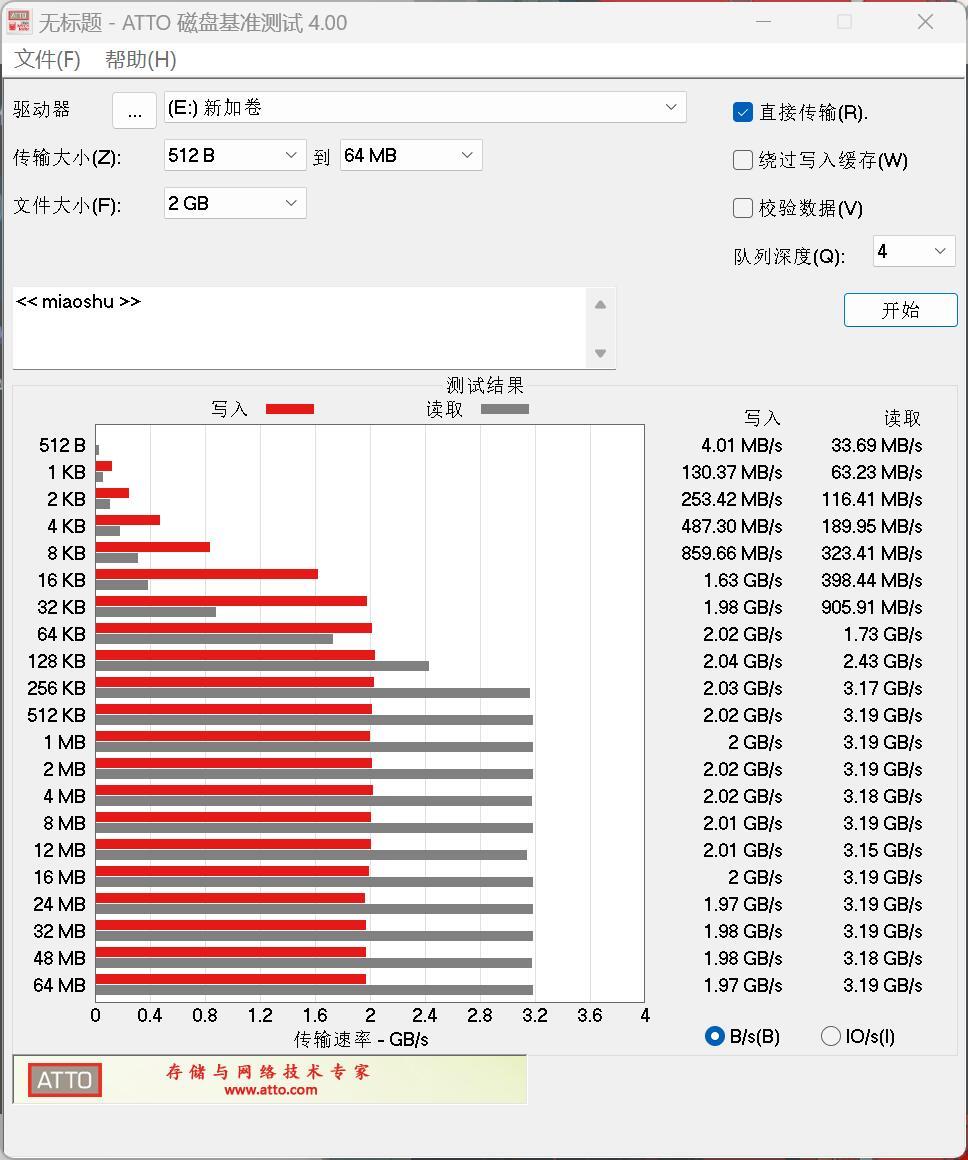Open the 文件(F) menu
The height and width of the screenshot is (1160, 968).
pyautogui.click(x=47, y=60)
